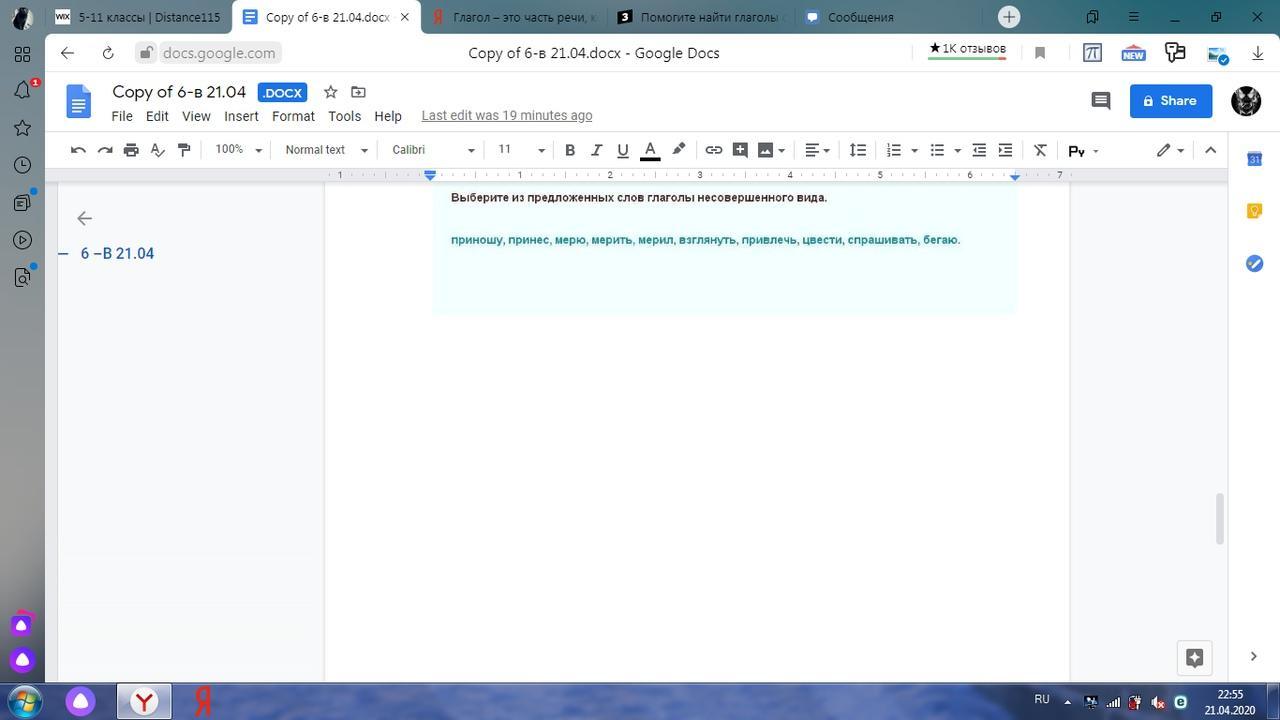Toggle underline formatting
The image size is (1280, 720).
pyautogui.click(x=622, y=150)
